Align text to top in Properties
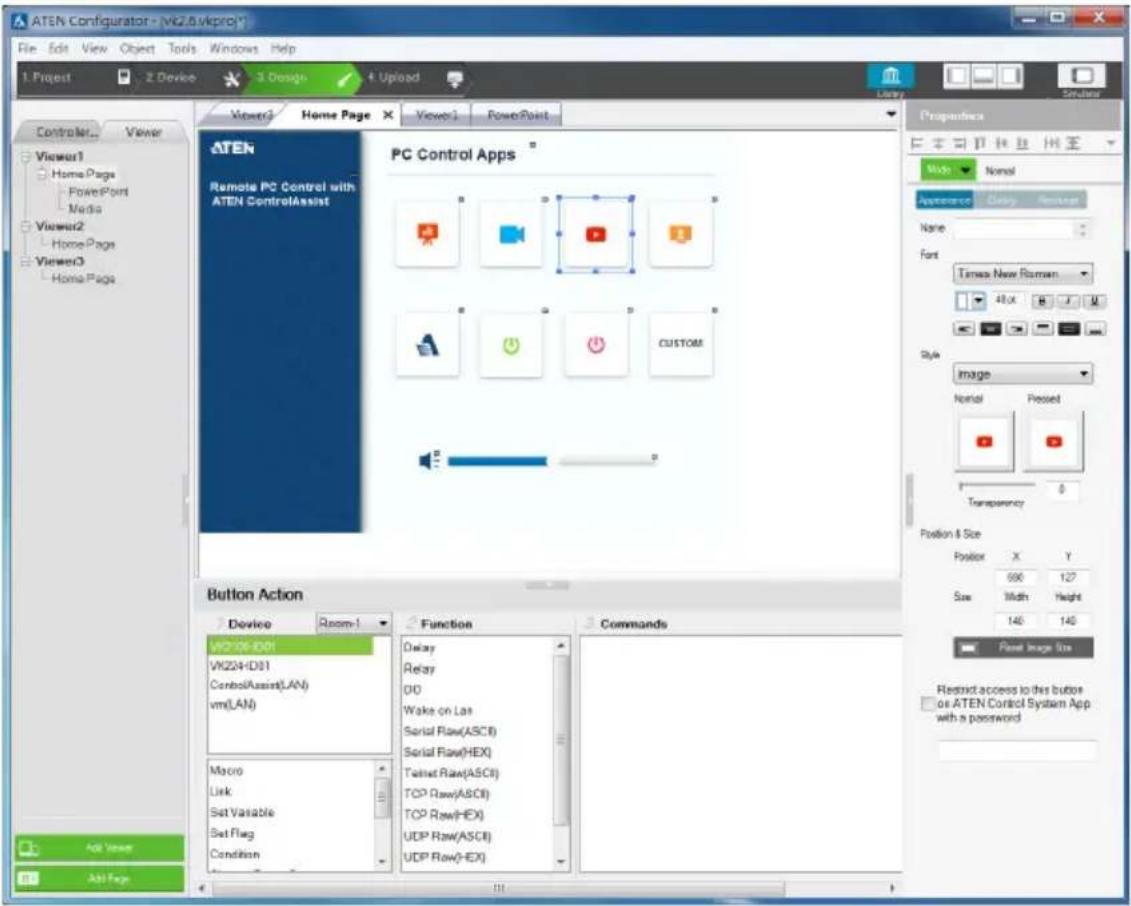Viewport: 1131px width, 906px height. click(x=1042, y=328)
